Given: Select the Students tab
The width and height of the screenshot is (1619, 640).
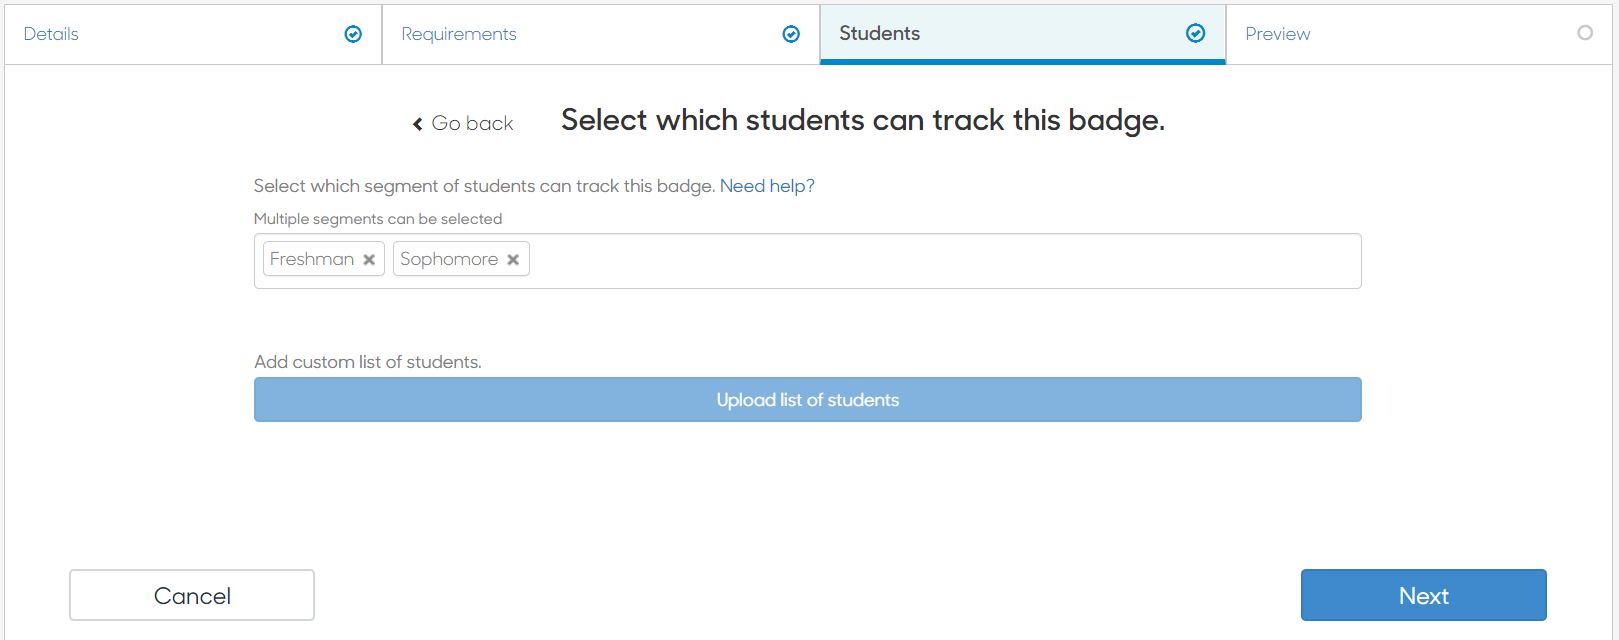Looking at the screenshot, I should click(x=1023, y=34).
